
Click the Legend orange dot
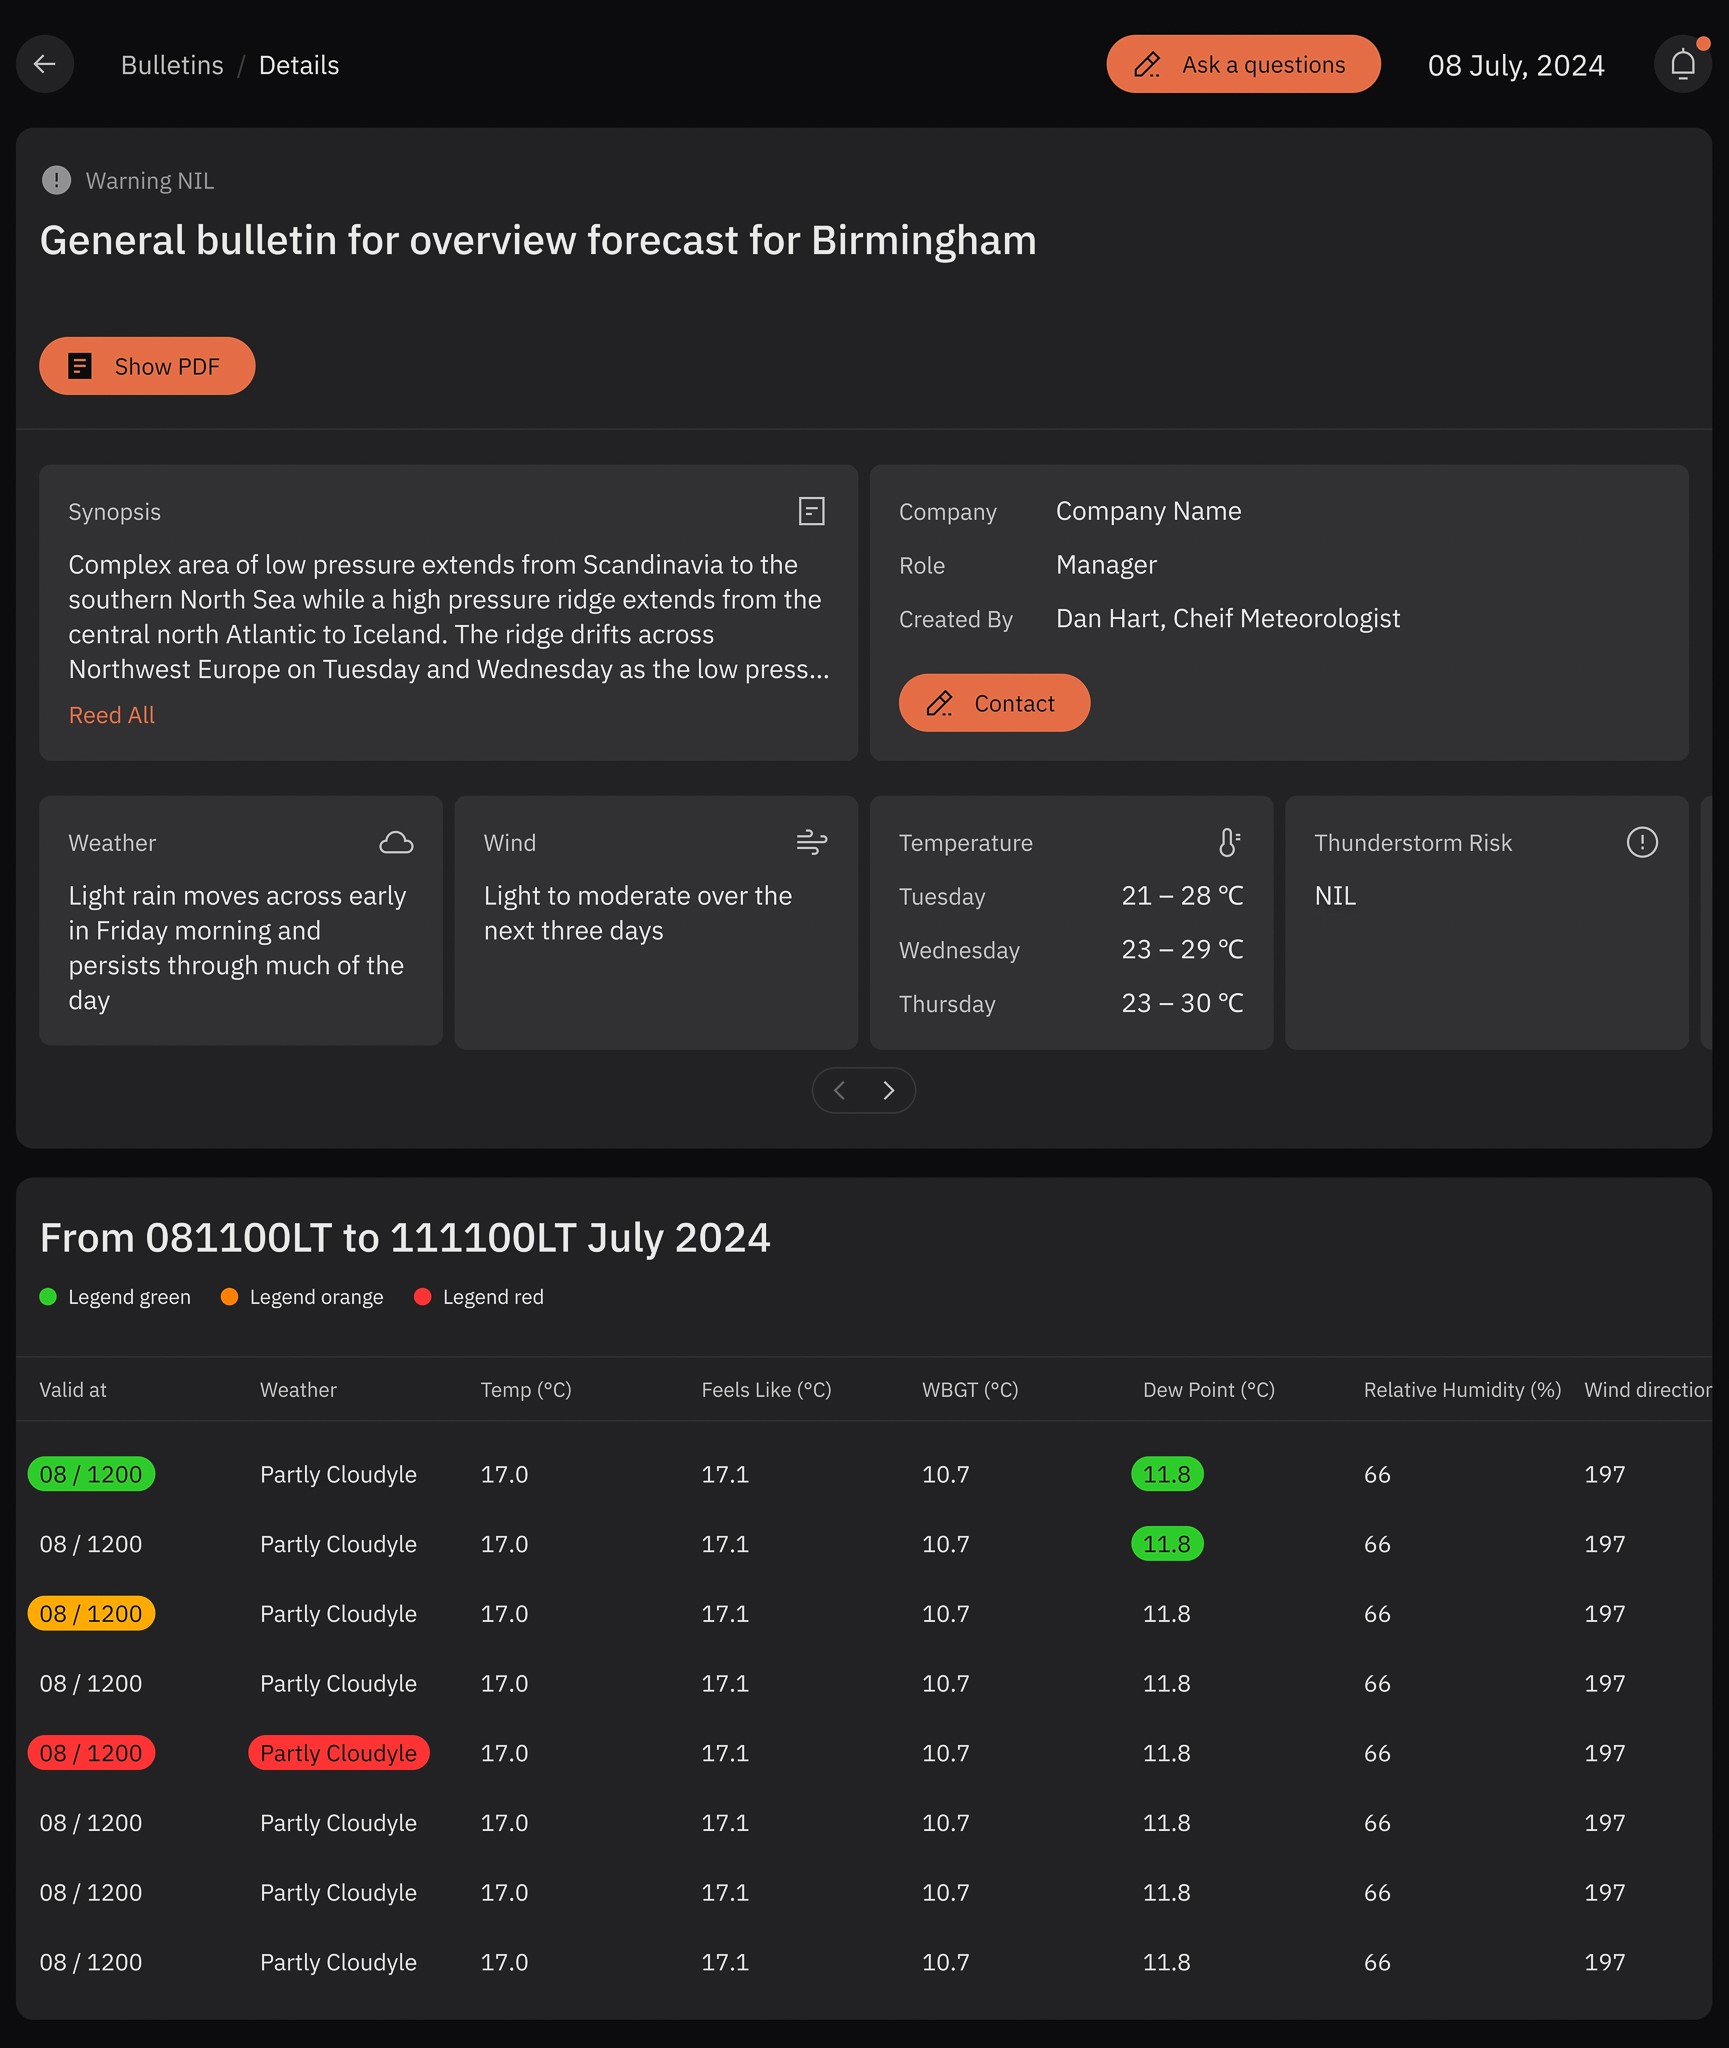coord(229,1297)
